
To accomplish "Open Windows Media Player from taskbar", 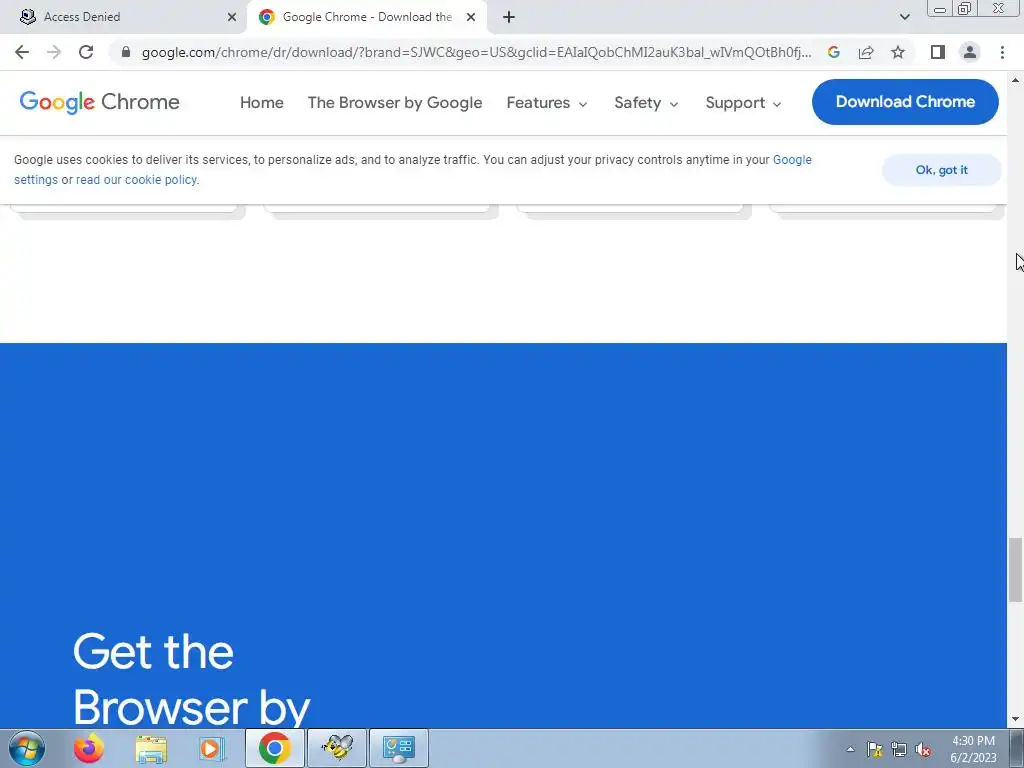I will [x=212, y=748].
